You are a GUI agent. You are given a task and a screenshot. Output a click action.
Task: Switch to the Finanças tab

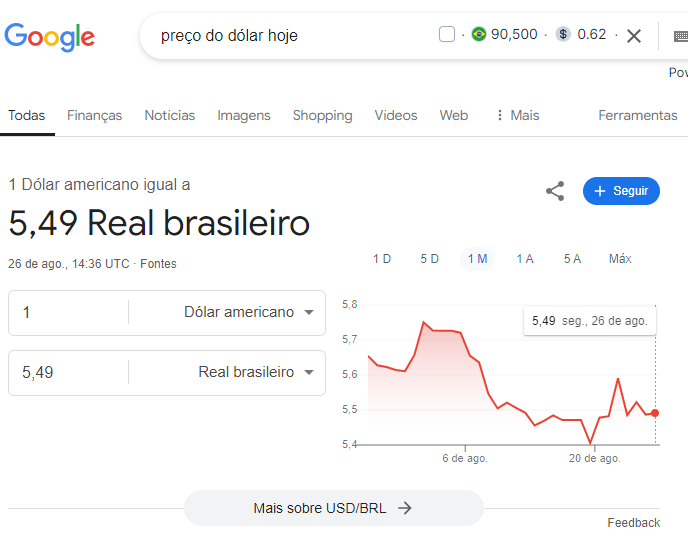[x=94, y=115]
